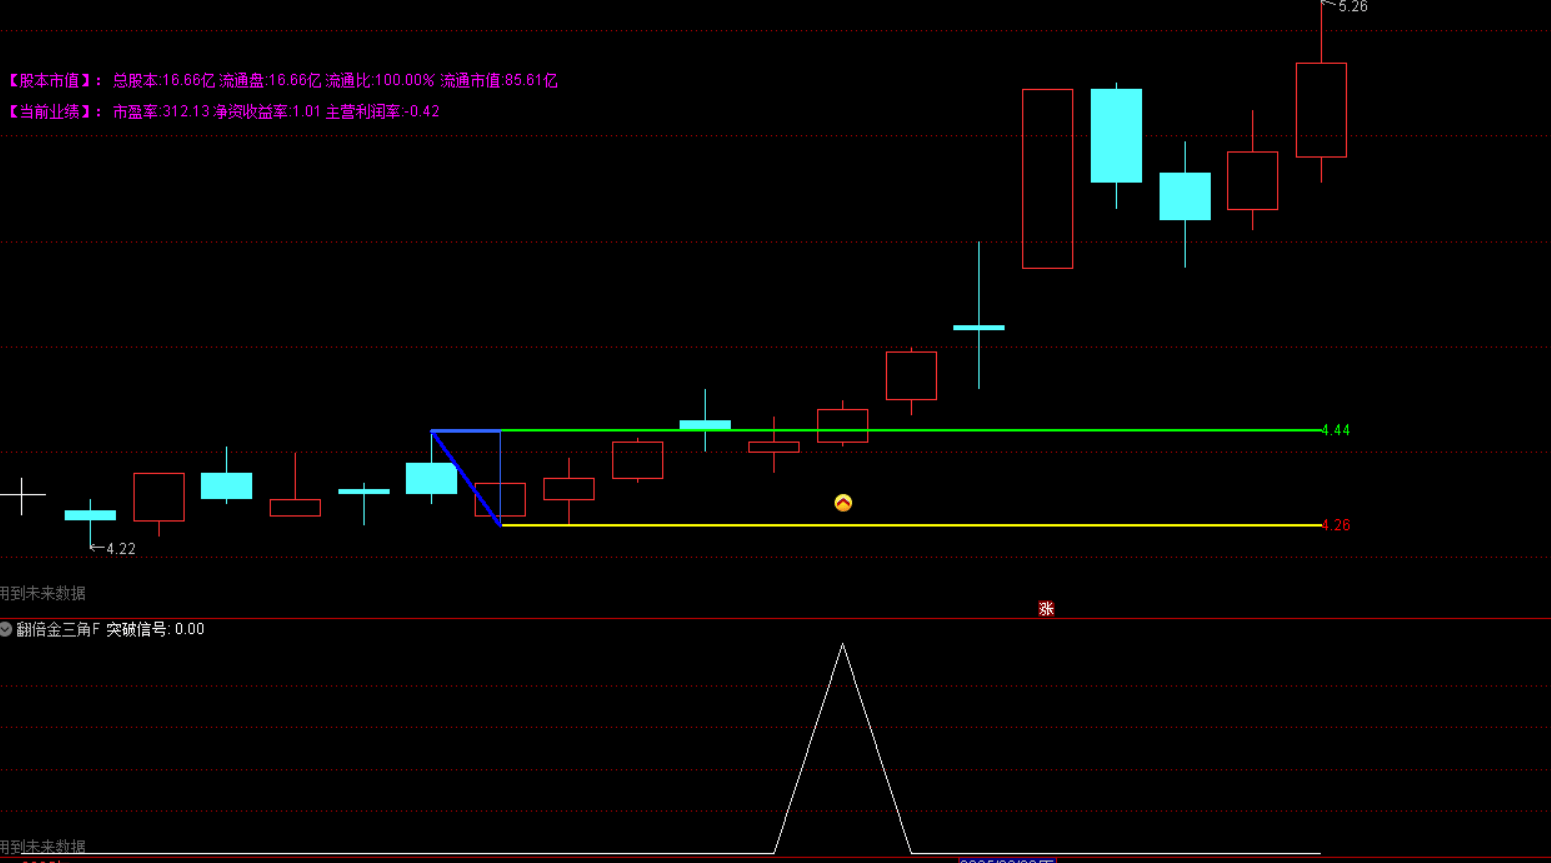Click the peak of the white signal spike
1551x863 pixels.
(843, 645)
